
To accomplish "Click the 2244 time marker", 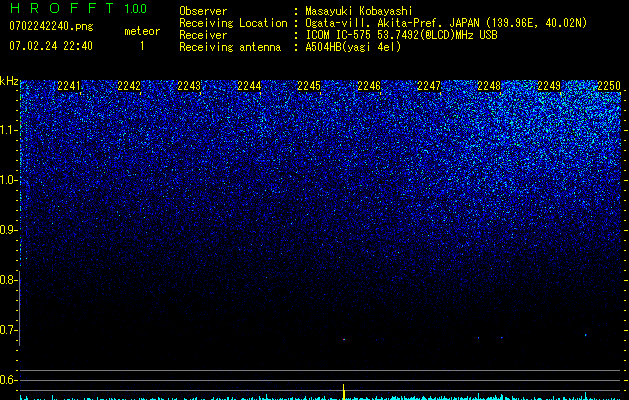I will point(249,86).
